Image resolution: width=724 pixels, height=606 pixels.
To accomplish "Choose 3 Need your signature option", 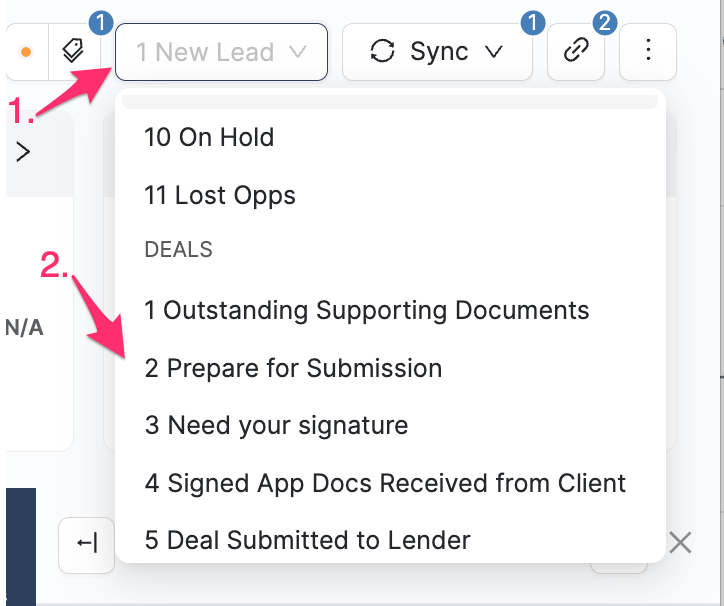I will click(276, 425).
